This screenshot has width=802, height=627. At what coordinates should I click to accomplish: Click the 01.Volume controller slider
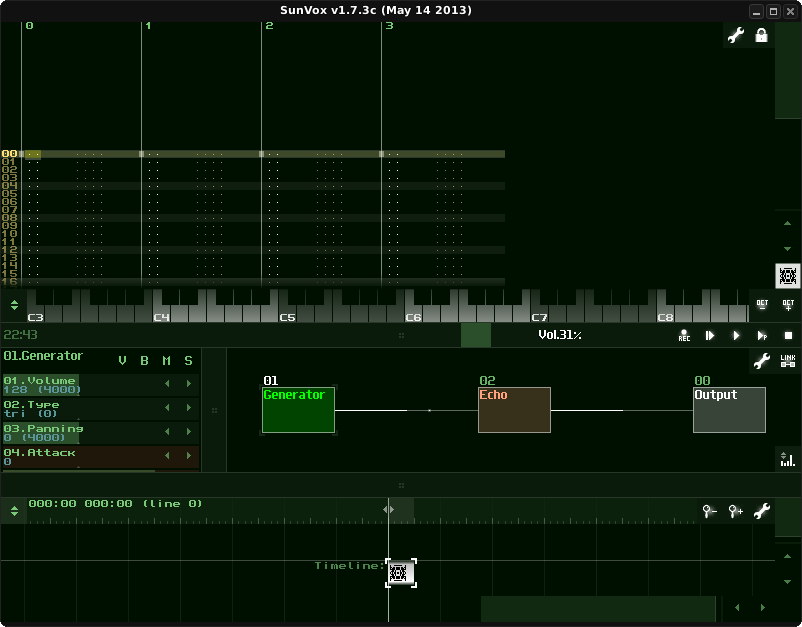point(101,385)
